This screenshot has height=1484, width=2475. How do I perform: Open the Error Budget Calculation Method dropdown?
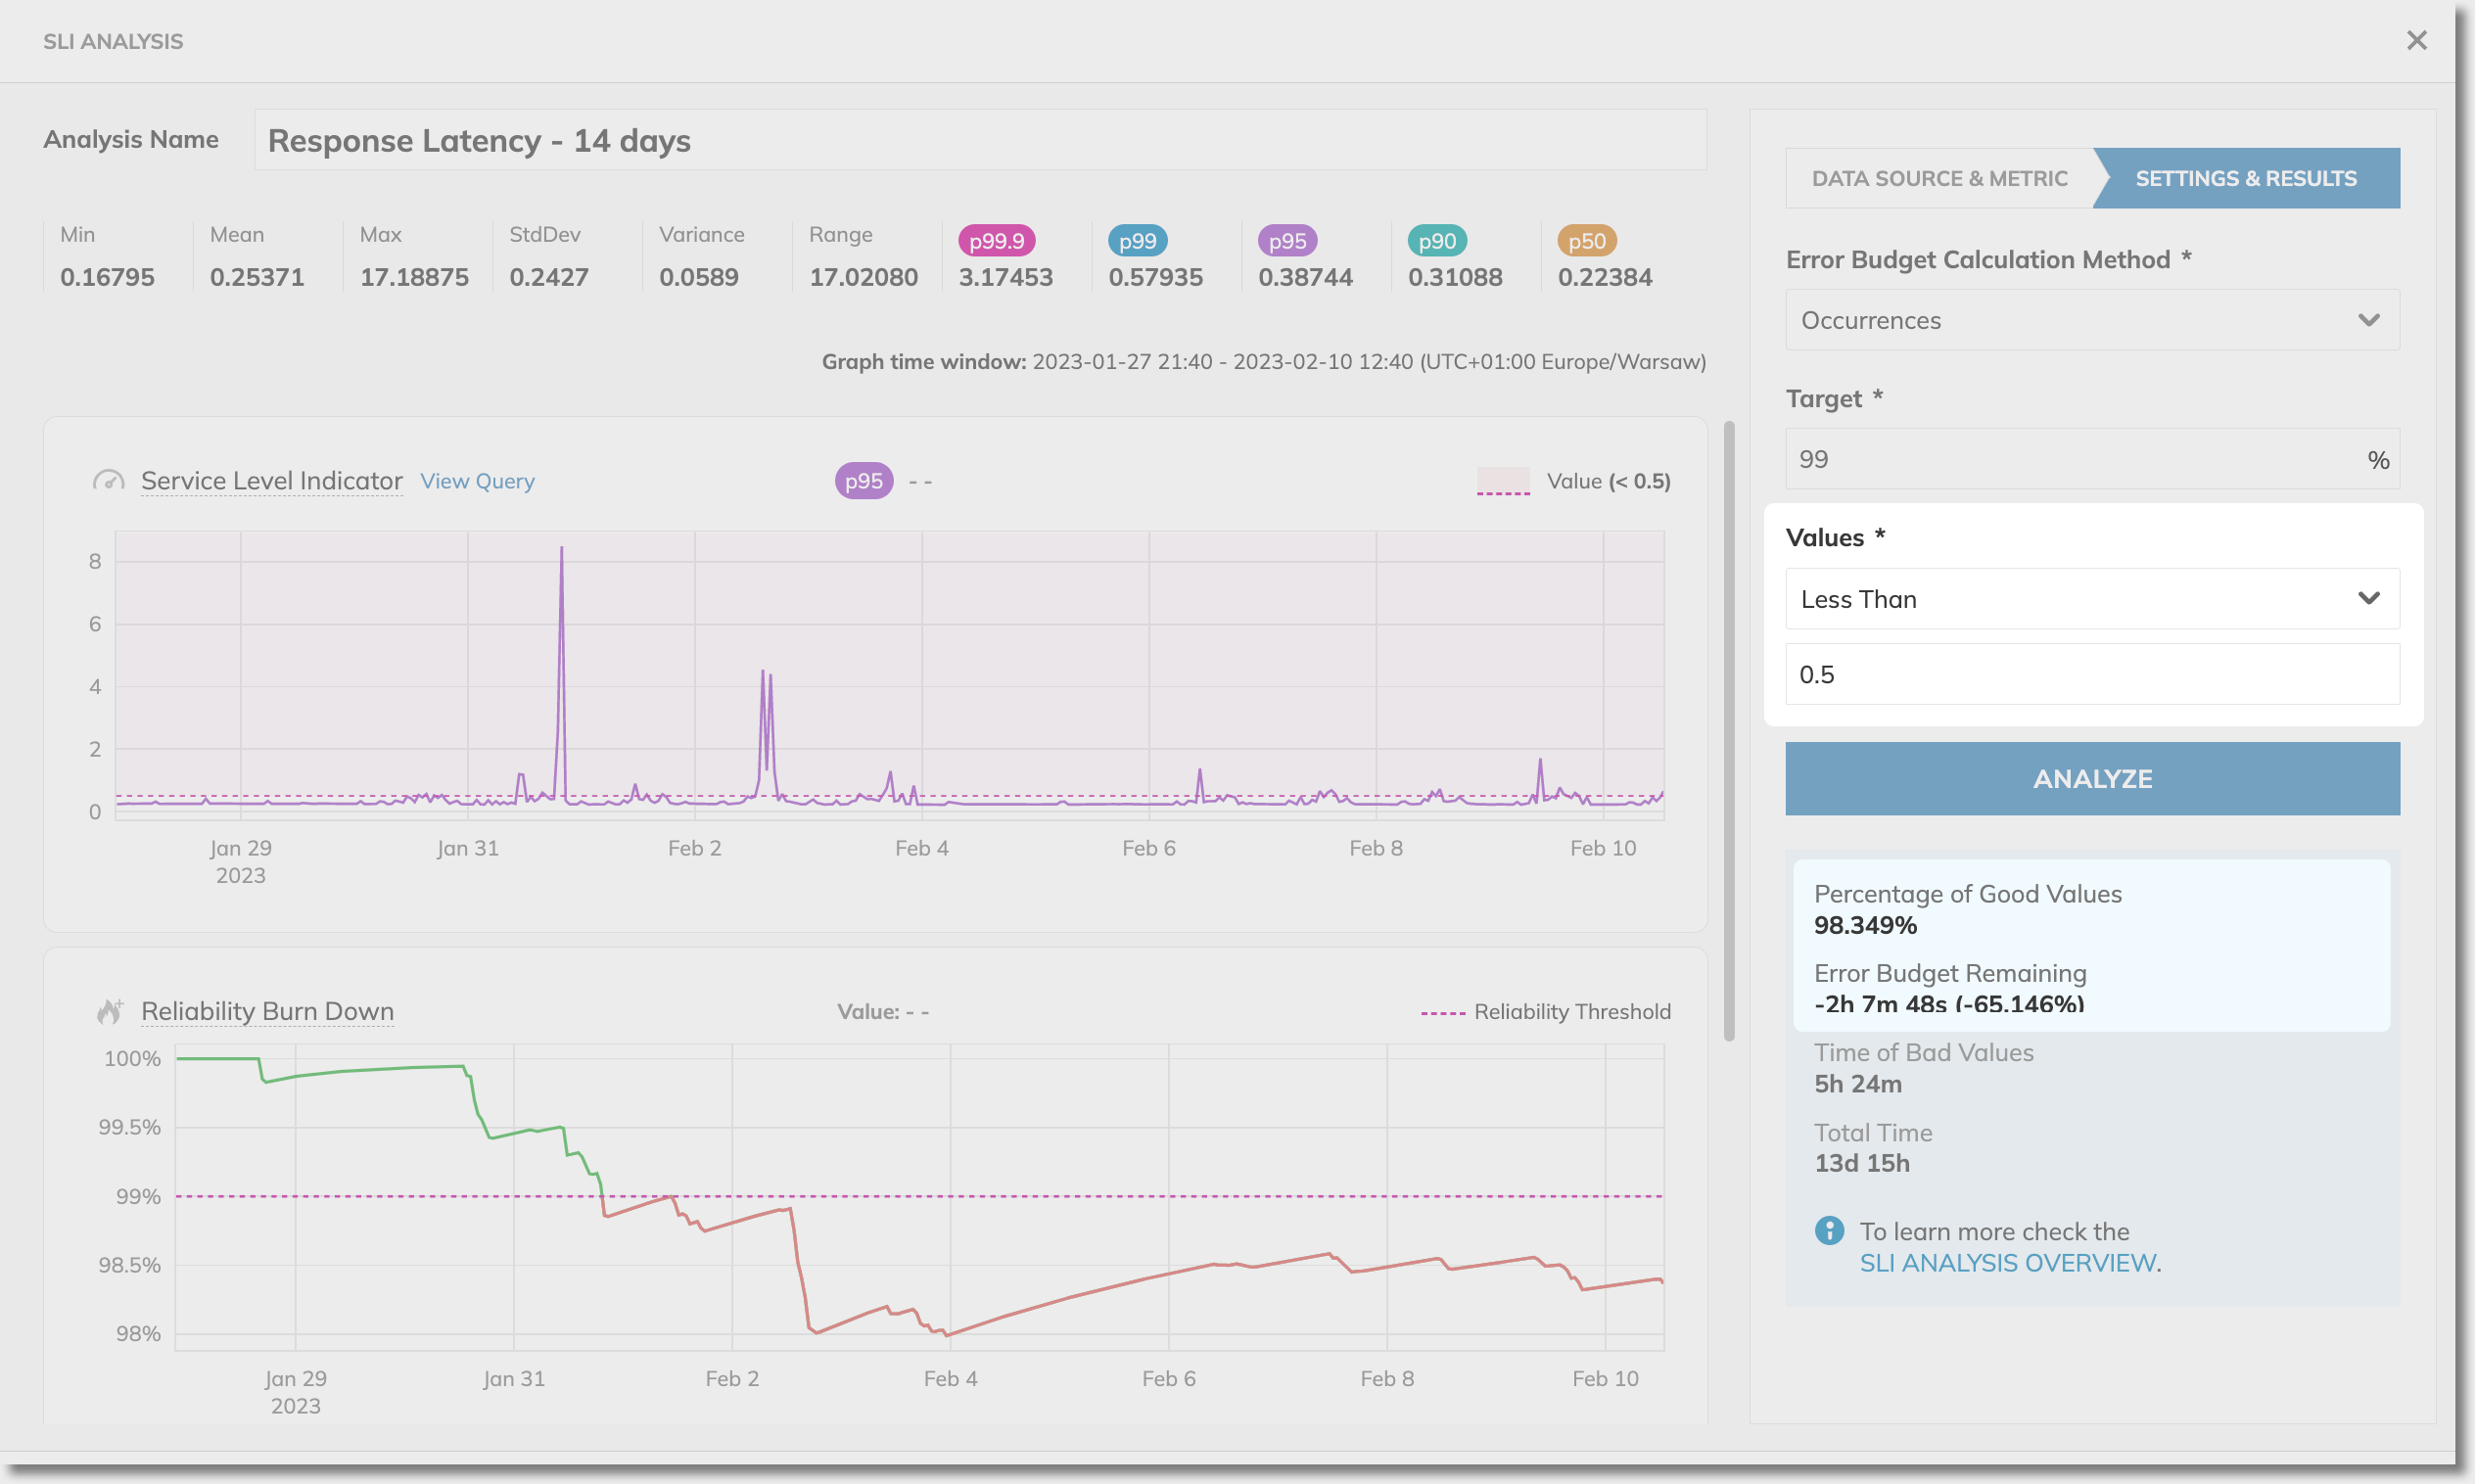[2092, 320]
